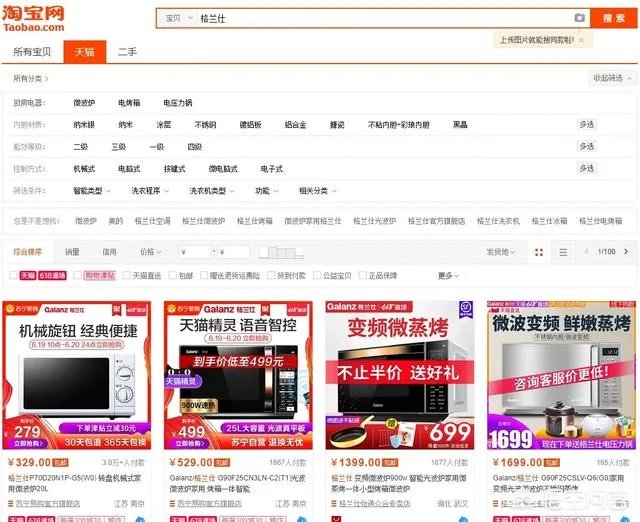Switch to the 所有宝贝 tab

pyautogui.click(x=32, y=52)
